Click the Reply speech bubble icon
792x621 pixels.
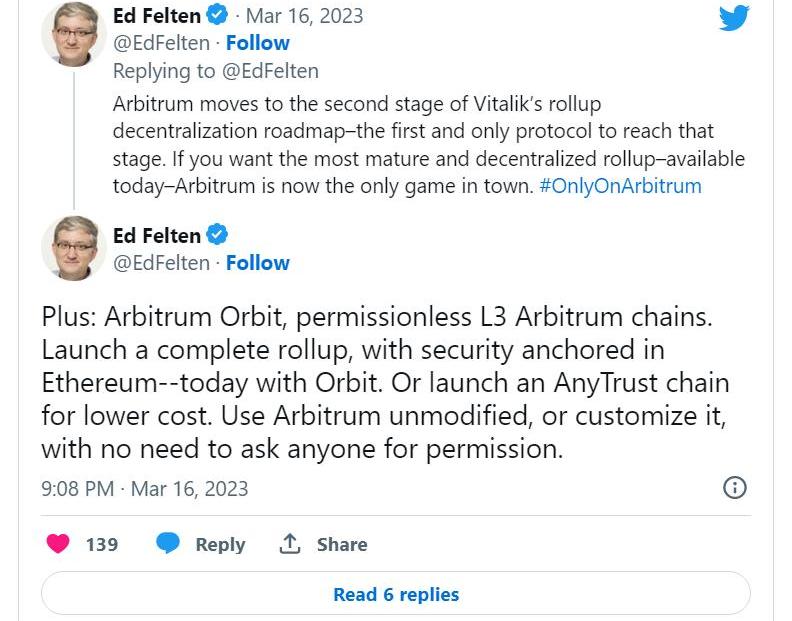pyautogui.click(x=168, y=544)
